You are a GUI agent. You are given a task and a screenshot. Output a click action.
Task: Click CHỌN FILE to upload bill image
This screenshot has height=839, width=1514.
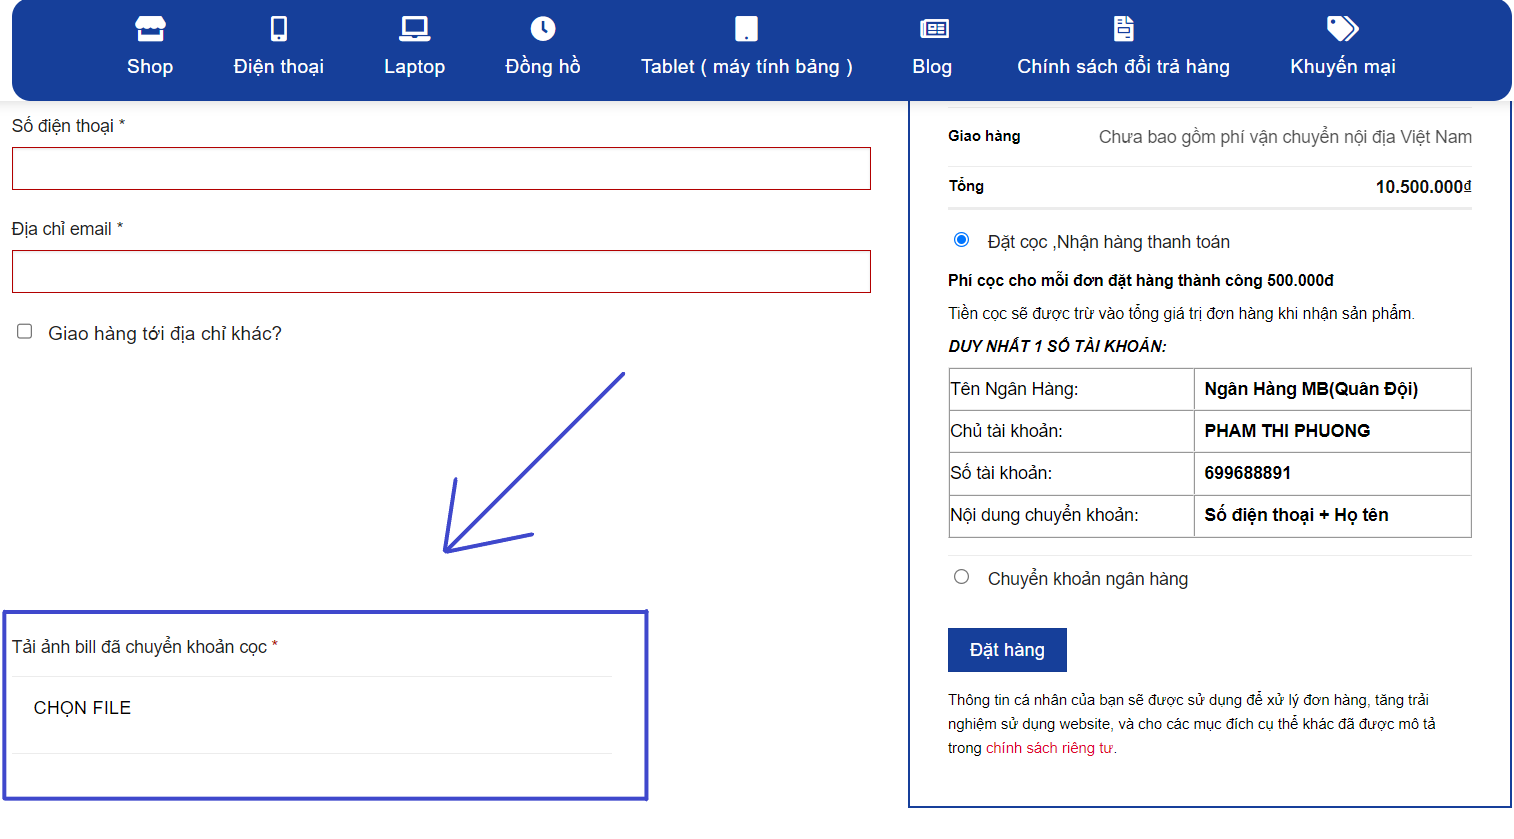[82, 708]
